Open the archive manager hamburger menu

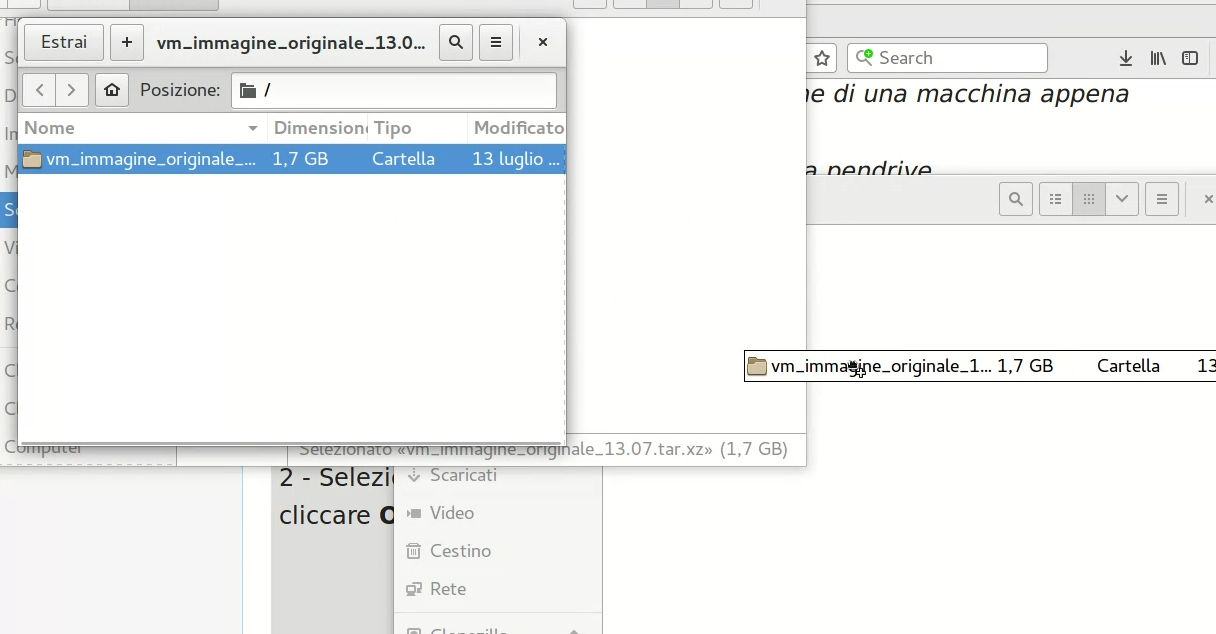[496, 43]
